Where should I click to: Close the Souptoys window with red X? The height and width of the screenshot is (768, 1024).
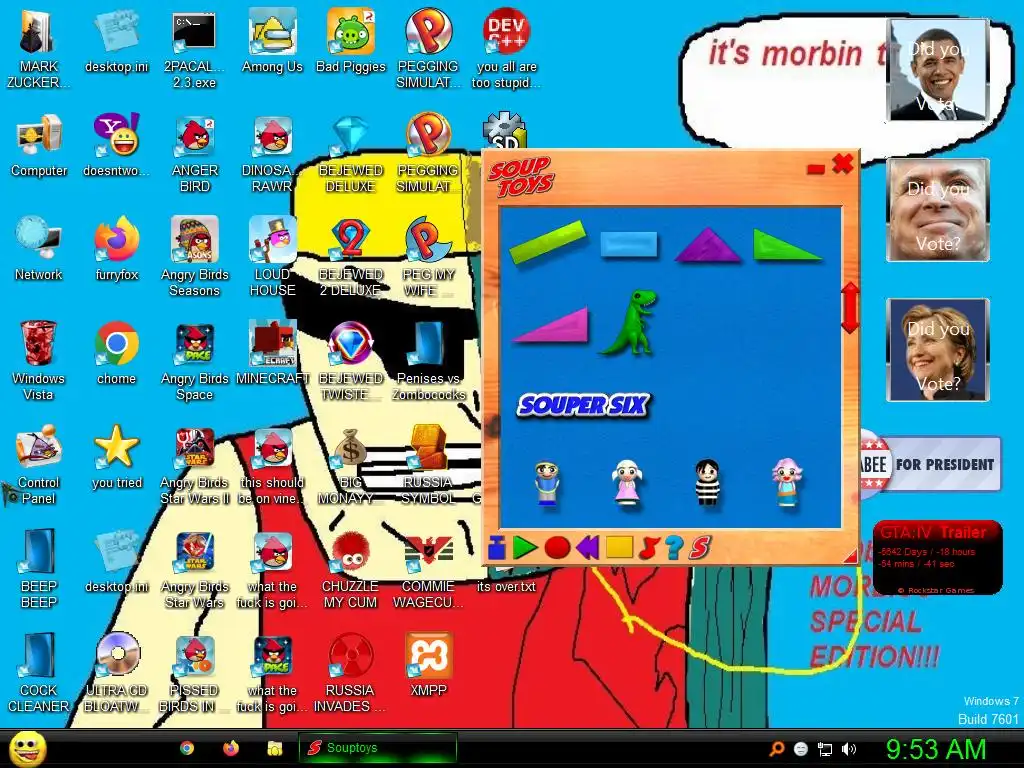pos(843,164)
